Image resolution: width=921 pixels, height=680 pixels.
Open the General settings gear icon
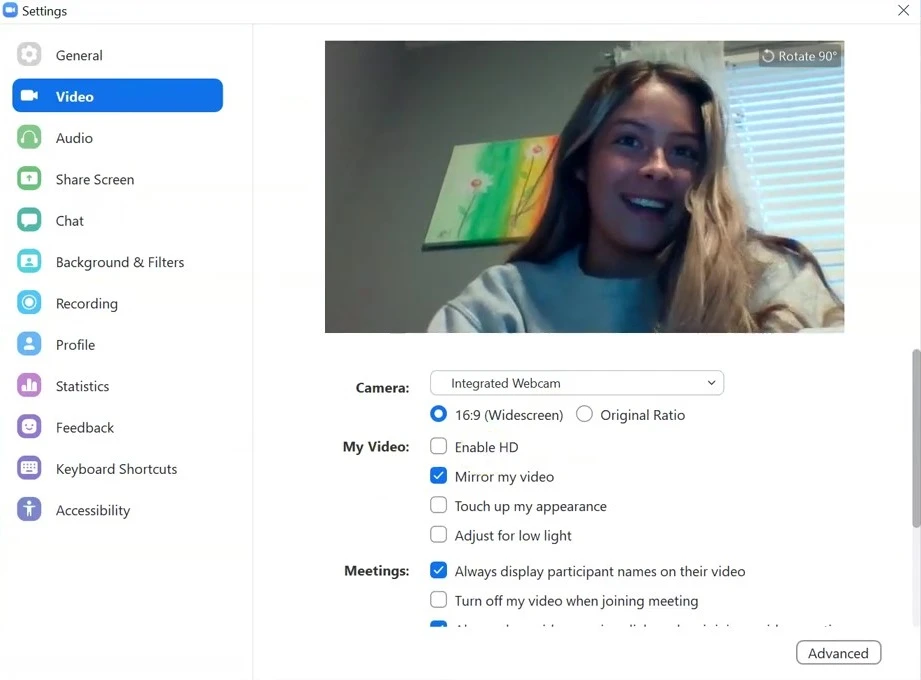coord(29,55)
